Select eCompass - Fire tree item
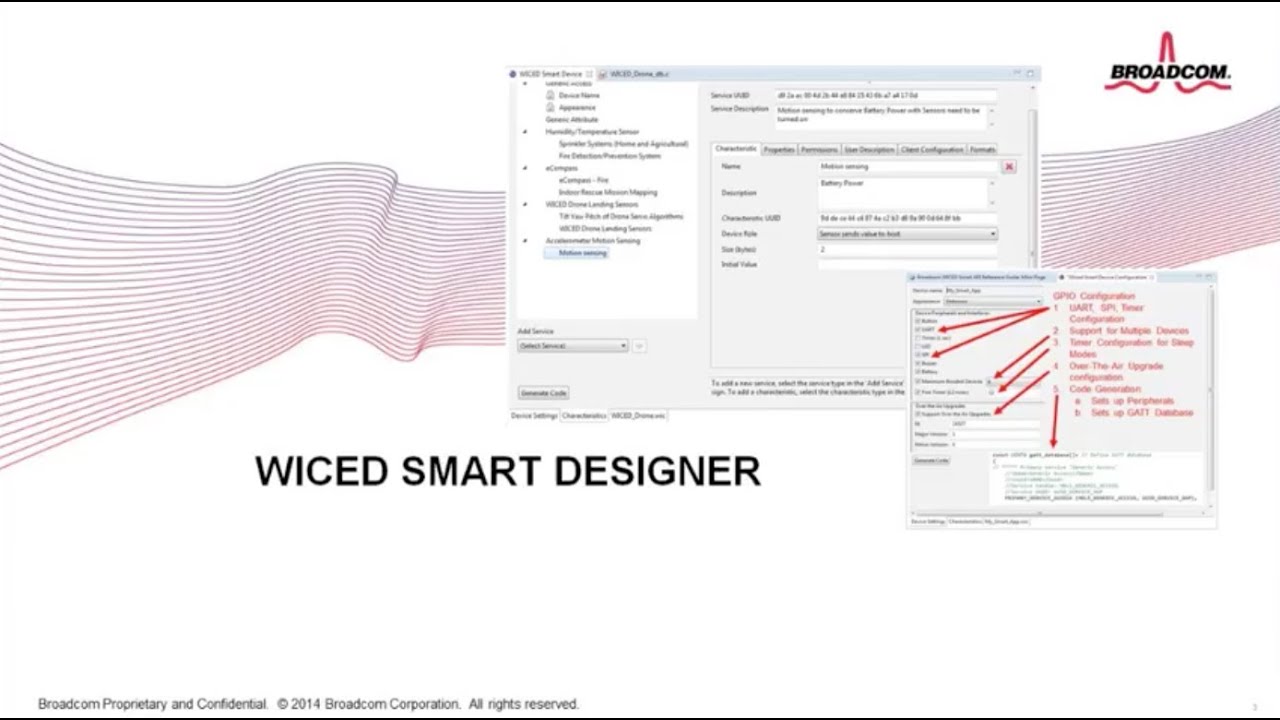 (583, 180)
